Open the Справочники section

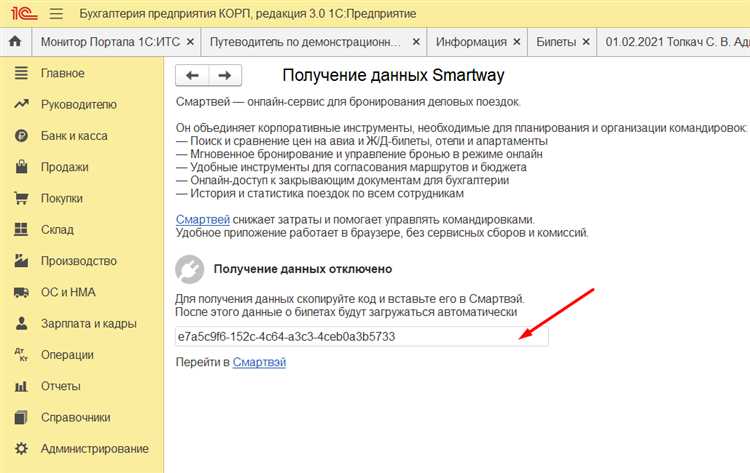(76, 418)
